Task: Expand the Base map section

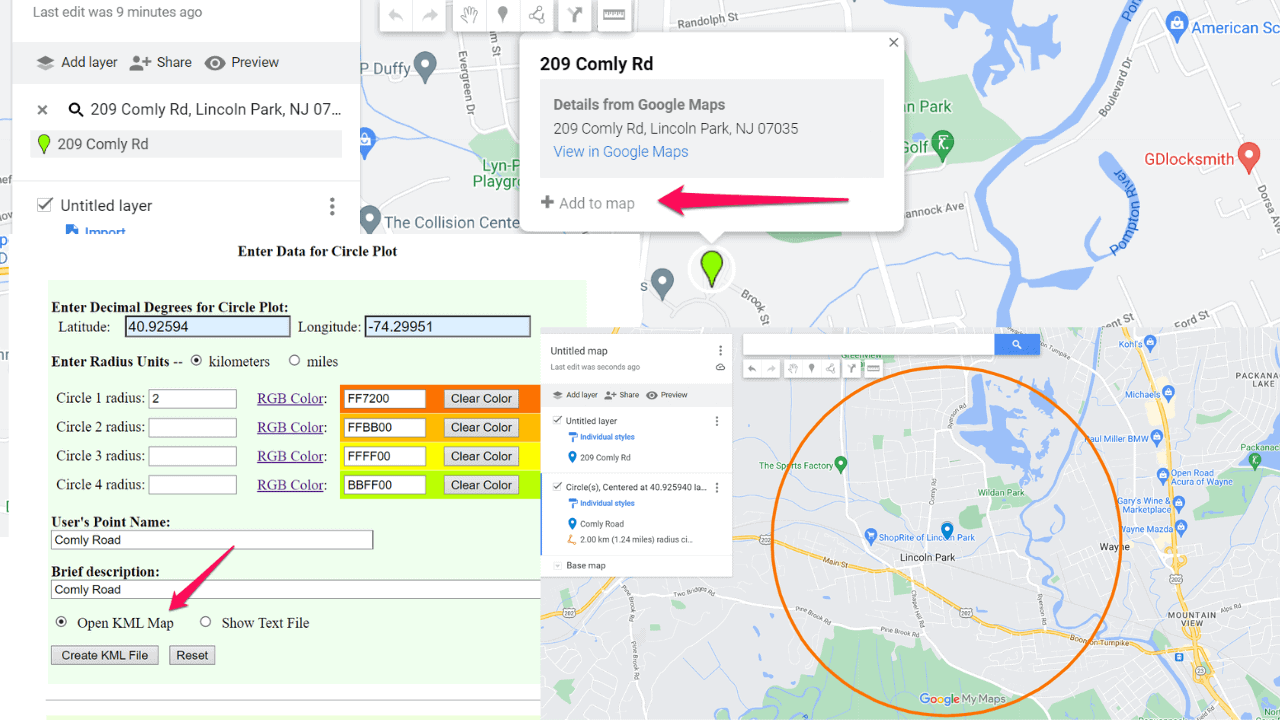Action: coord(557,566)
